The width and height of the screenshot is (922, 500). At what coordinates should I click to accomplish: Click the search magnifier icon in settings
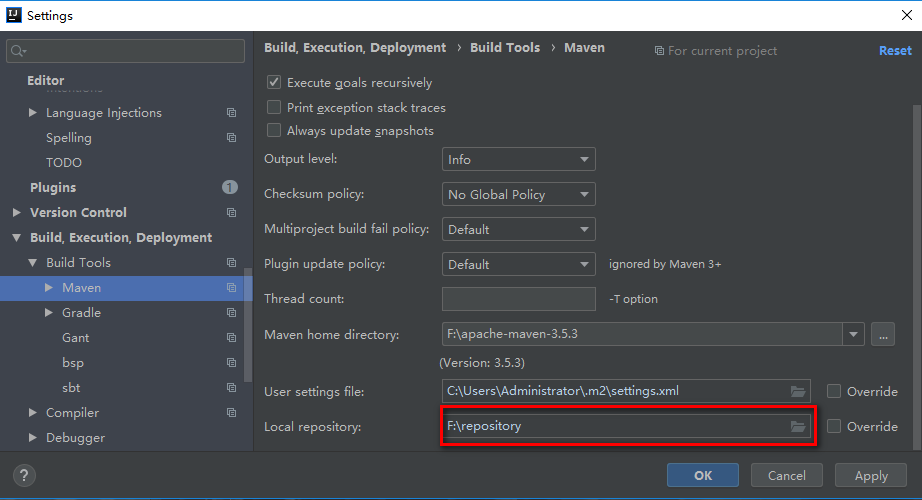coord(18,51)
